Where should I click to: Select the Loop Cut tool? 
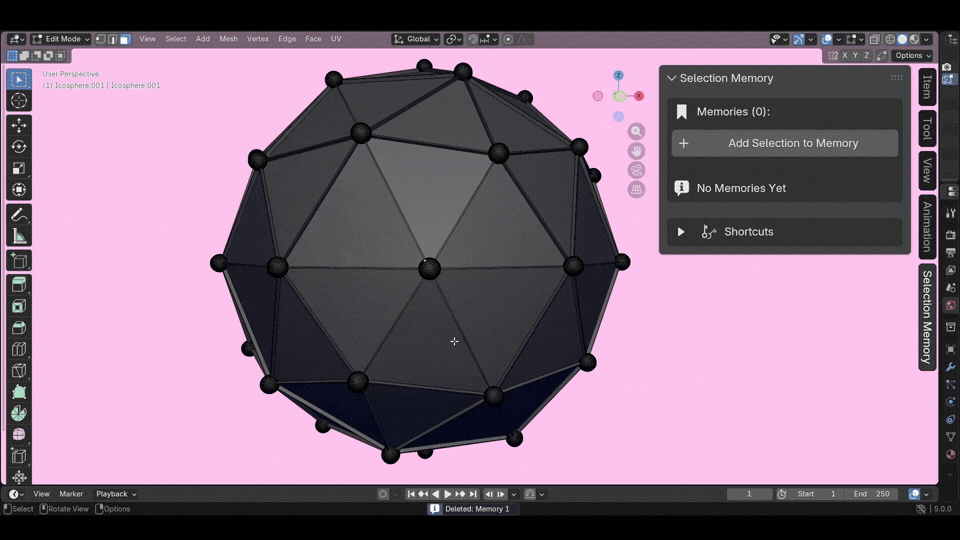pos(19,349)
